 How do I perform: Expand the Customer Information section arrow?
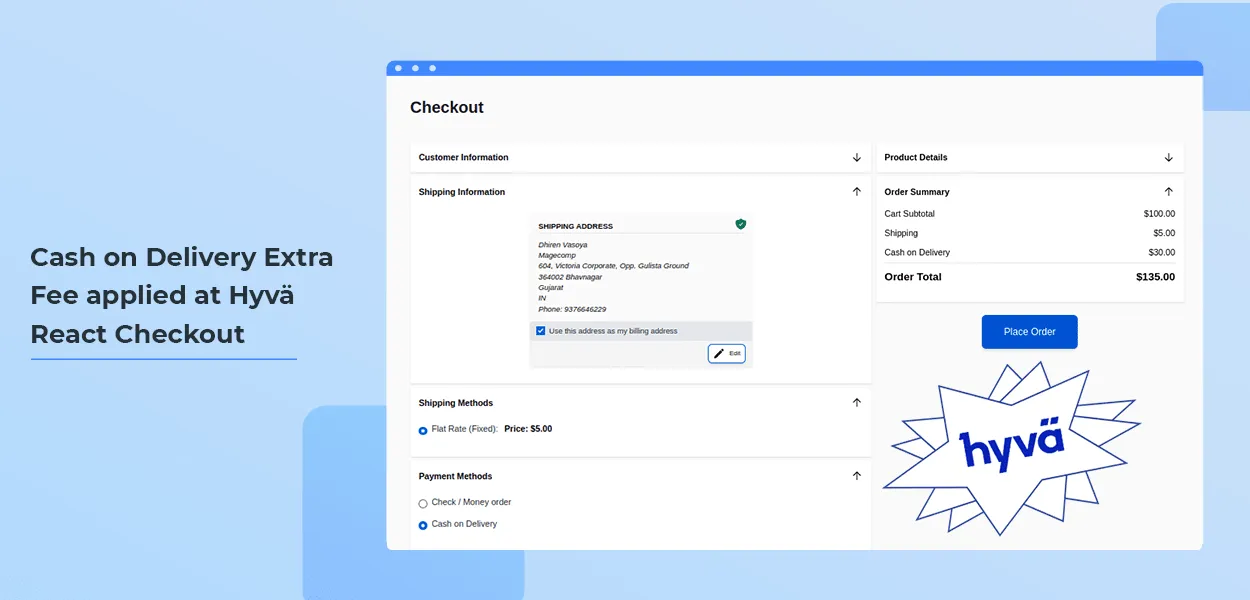click(x=856, y=158)
